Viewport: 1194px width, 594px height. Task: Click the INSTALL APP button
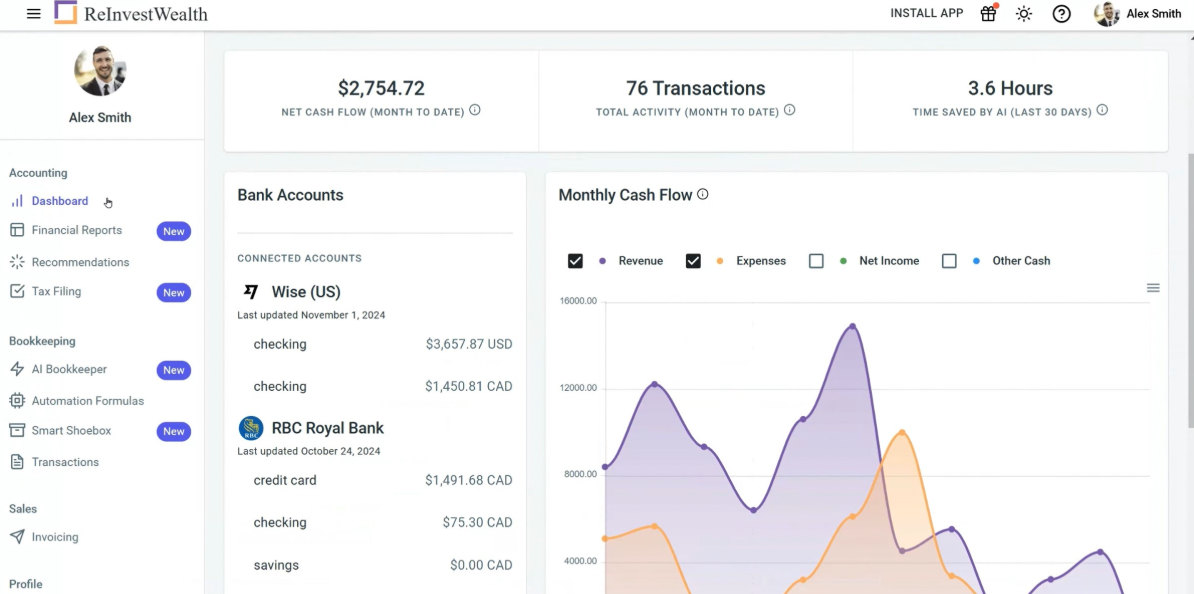(x=927, y=13)
